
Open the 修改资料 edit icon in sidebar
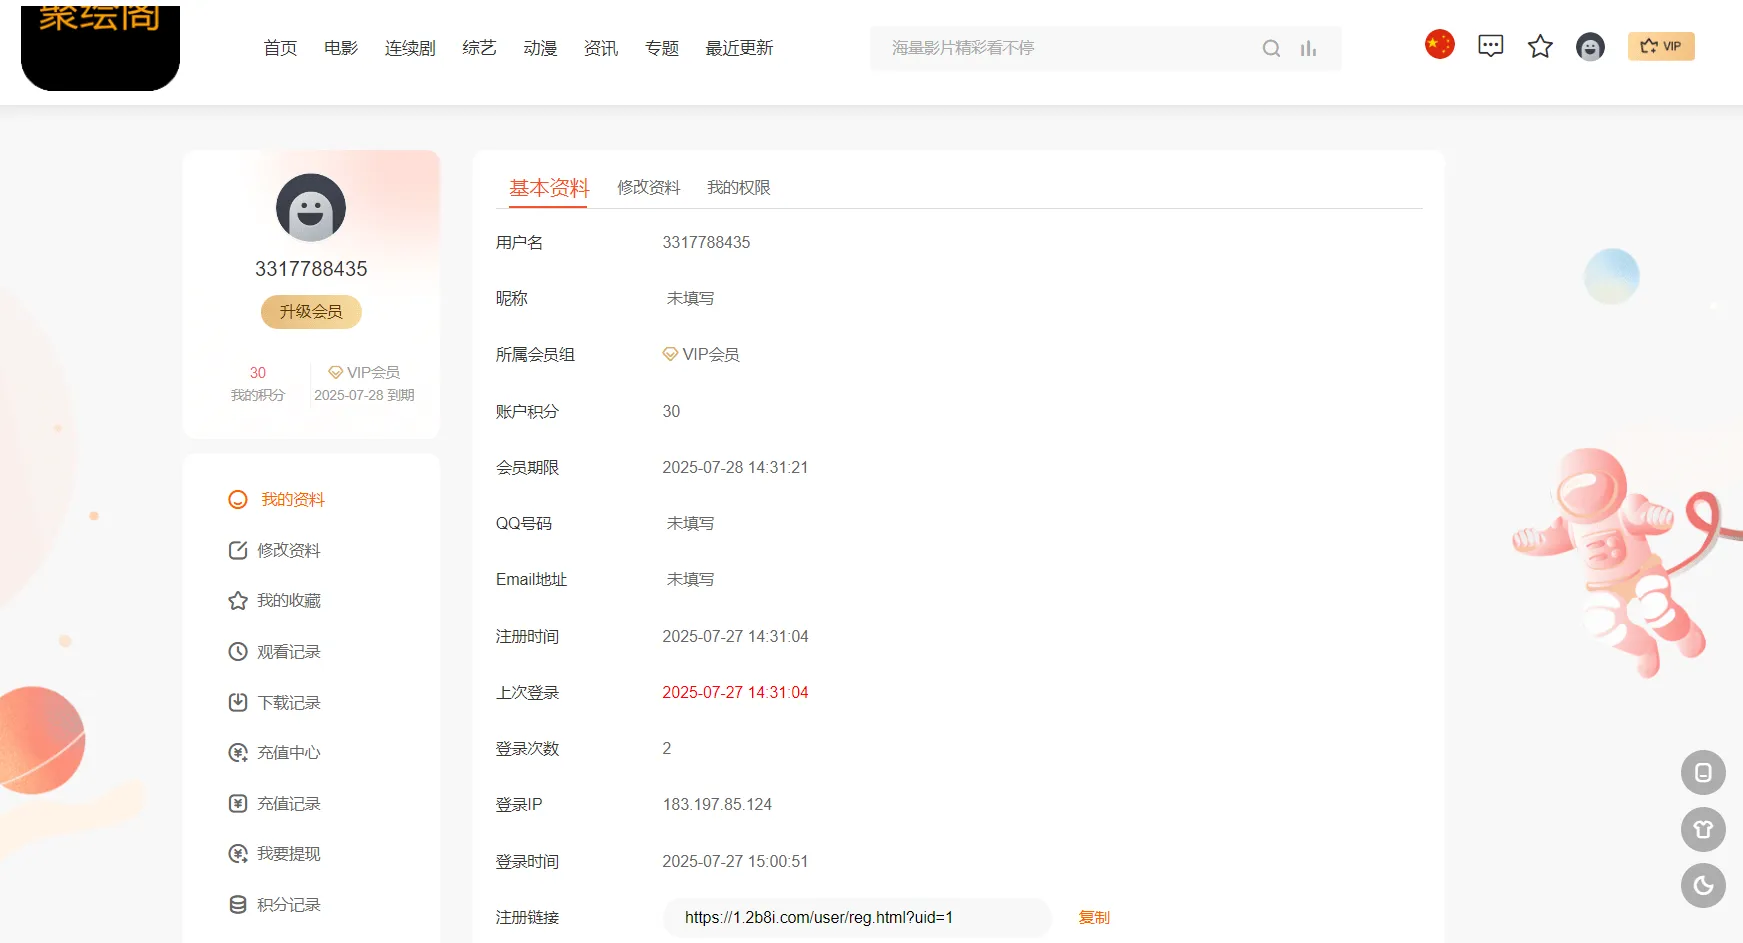[237, 549]
